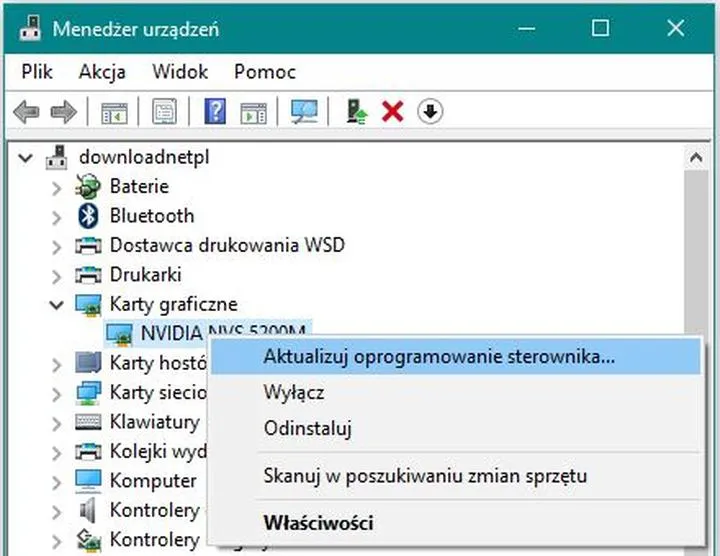The image size is (720, 556).
Task: Open the blue question mark help icon
Action: [x=215, y=111]
